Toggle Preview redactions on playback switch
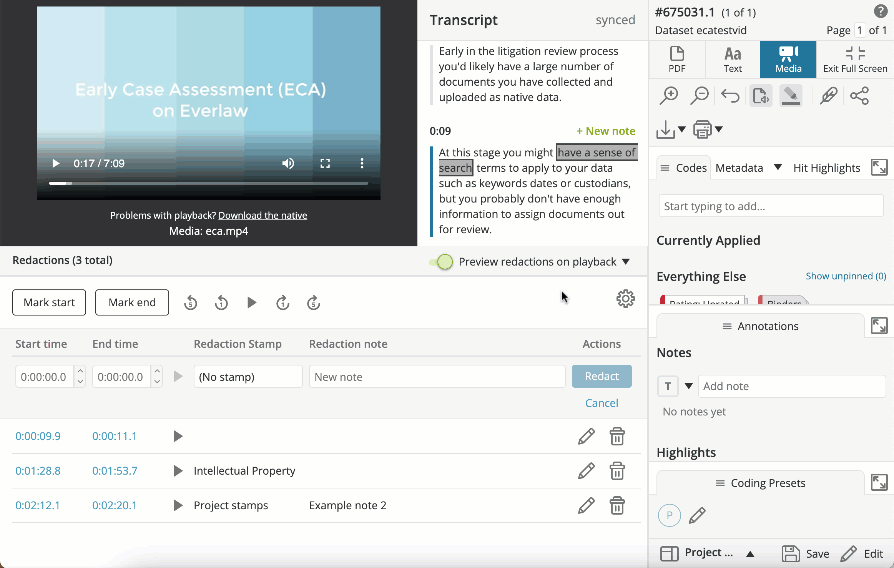The height and width of the screenshot is (568, 894). click(442, 262)
